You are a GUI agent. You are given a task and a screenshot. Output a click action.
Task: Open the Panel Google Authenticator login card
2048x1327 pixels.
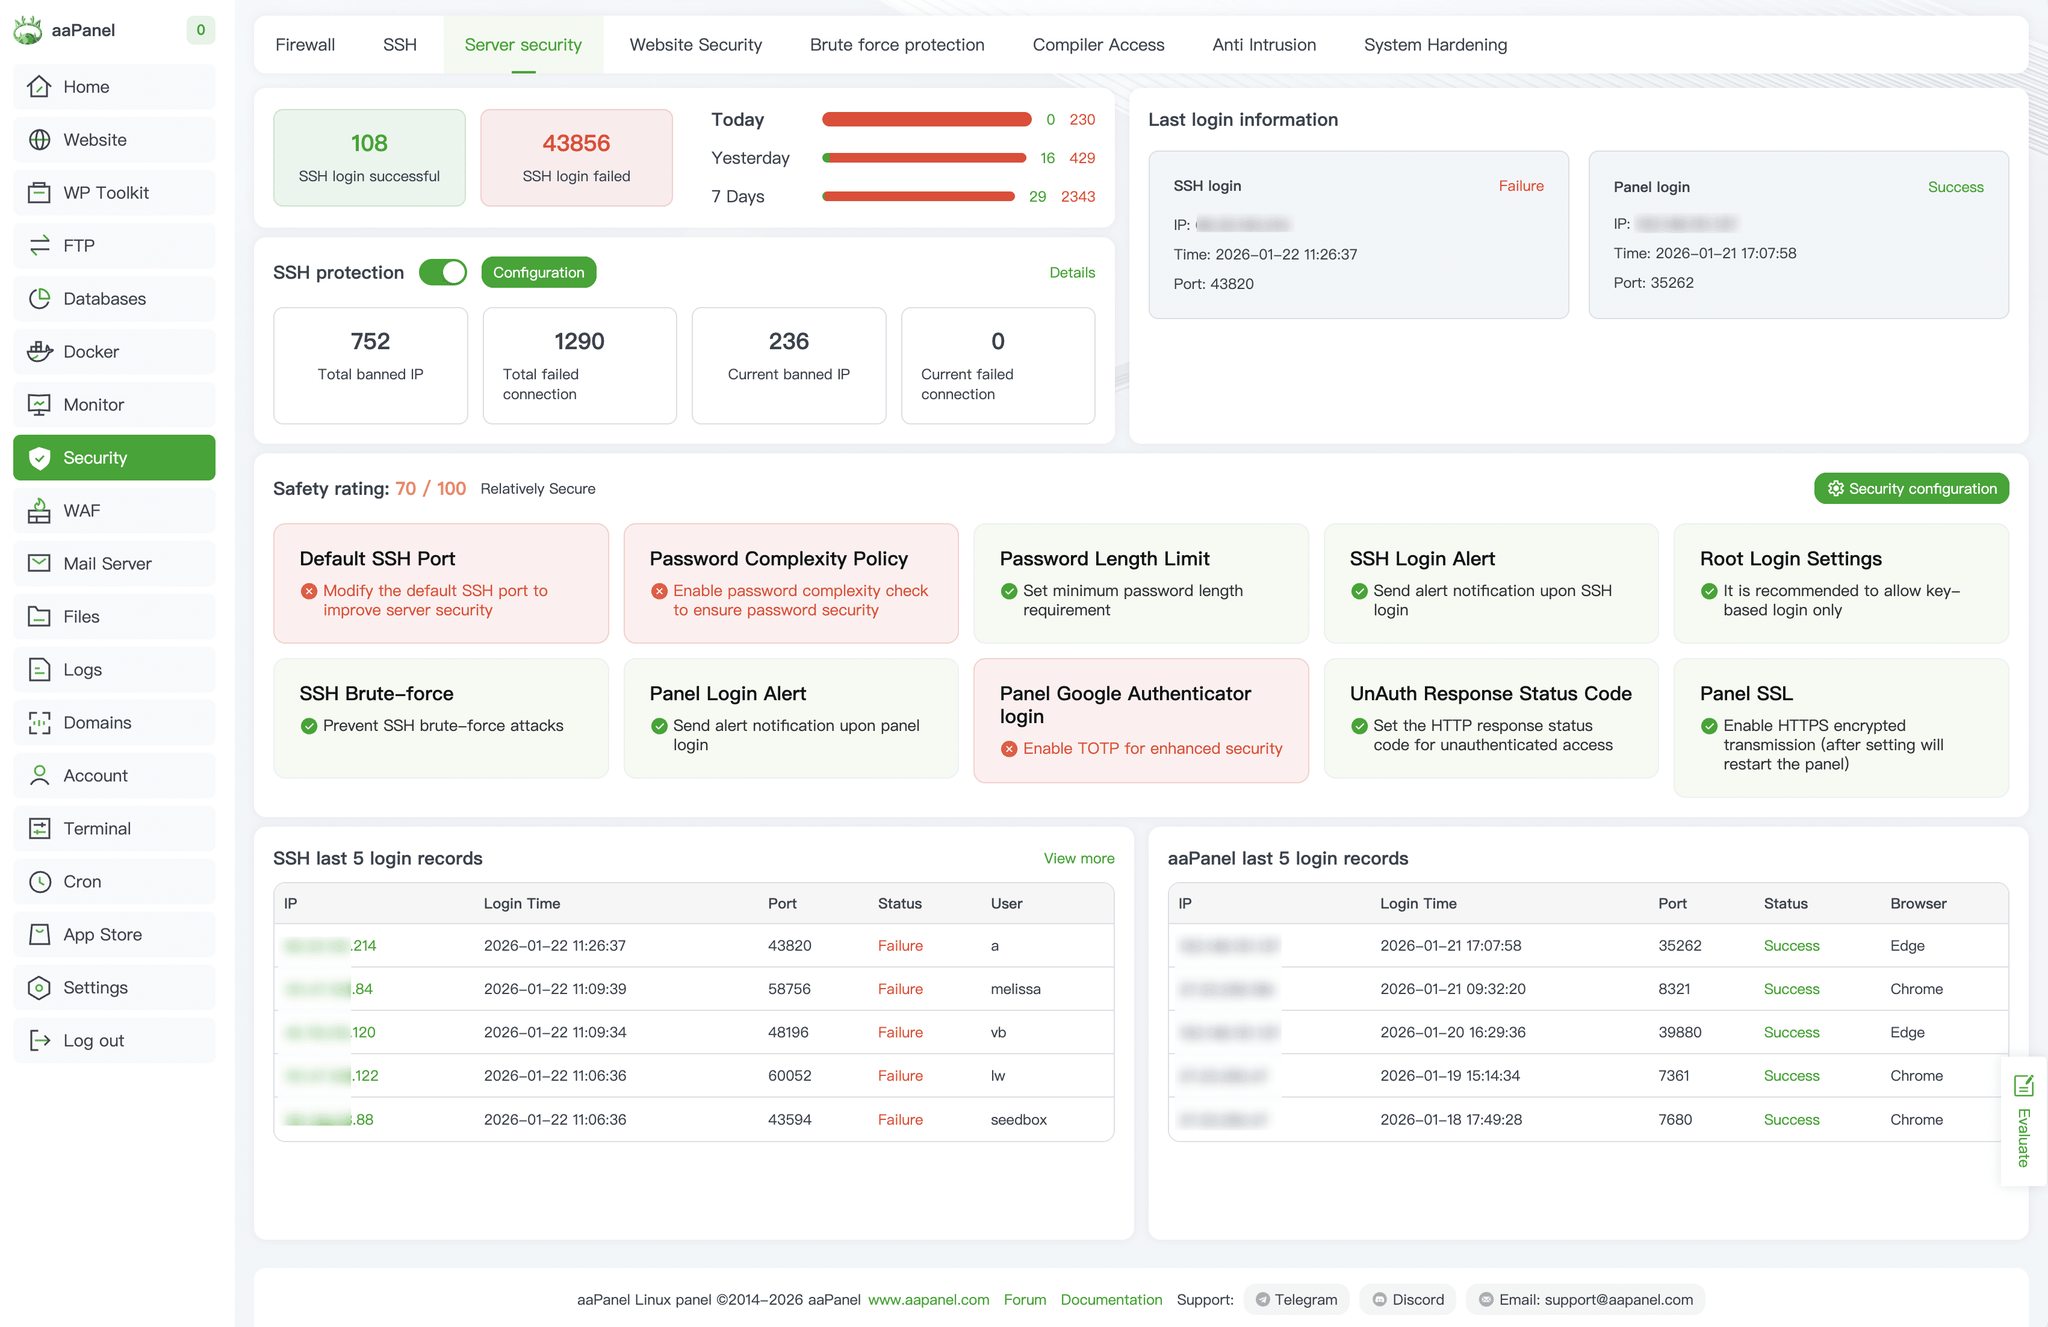click(x=1141, y=720)
